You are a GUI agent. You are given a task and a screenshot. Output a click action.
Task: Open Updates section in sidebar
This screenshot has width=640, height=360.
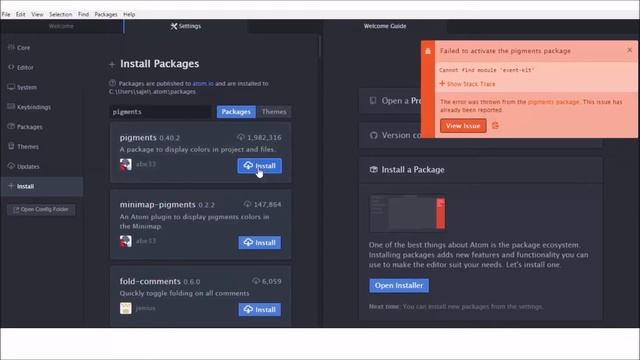click(28, 167)
